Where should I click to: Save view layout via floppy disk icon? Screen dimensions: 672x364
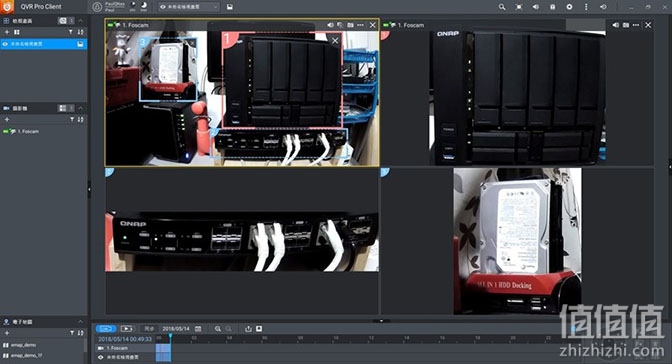[x=230, y=7]
